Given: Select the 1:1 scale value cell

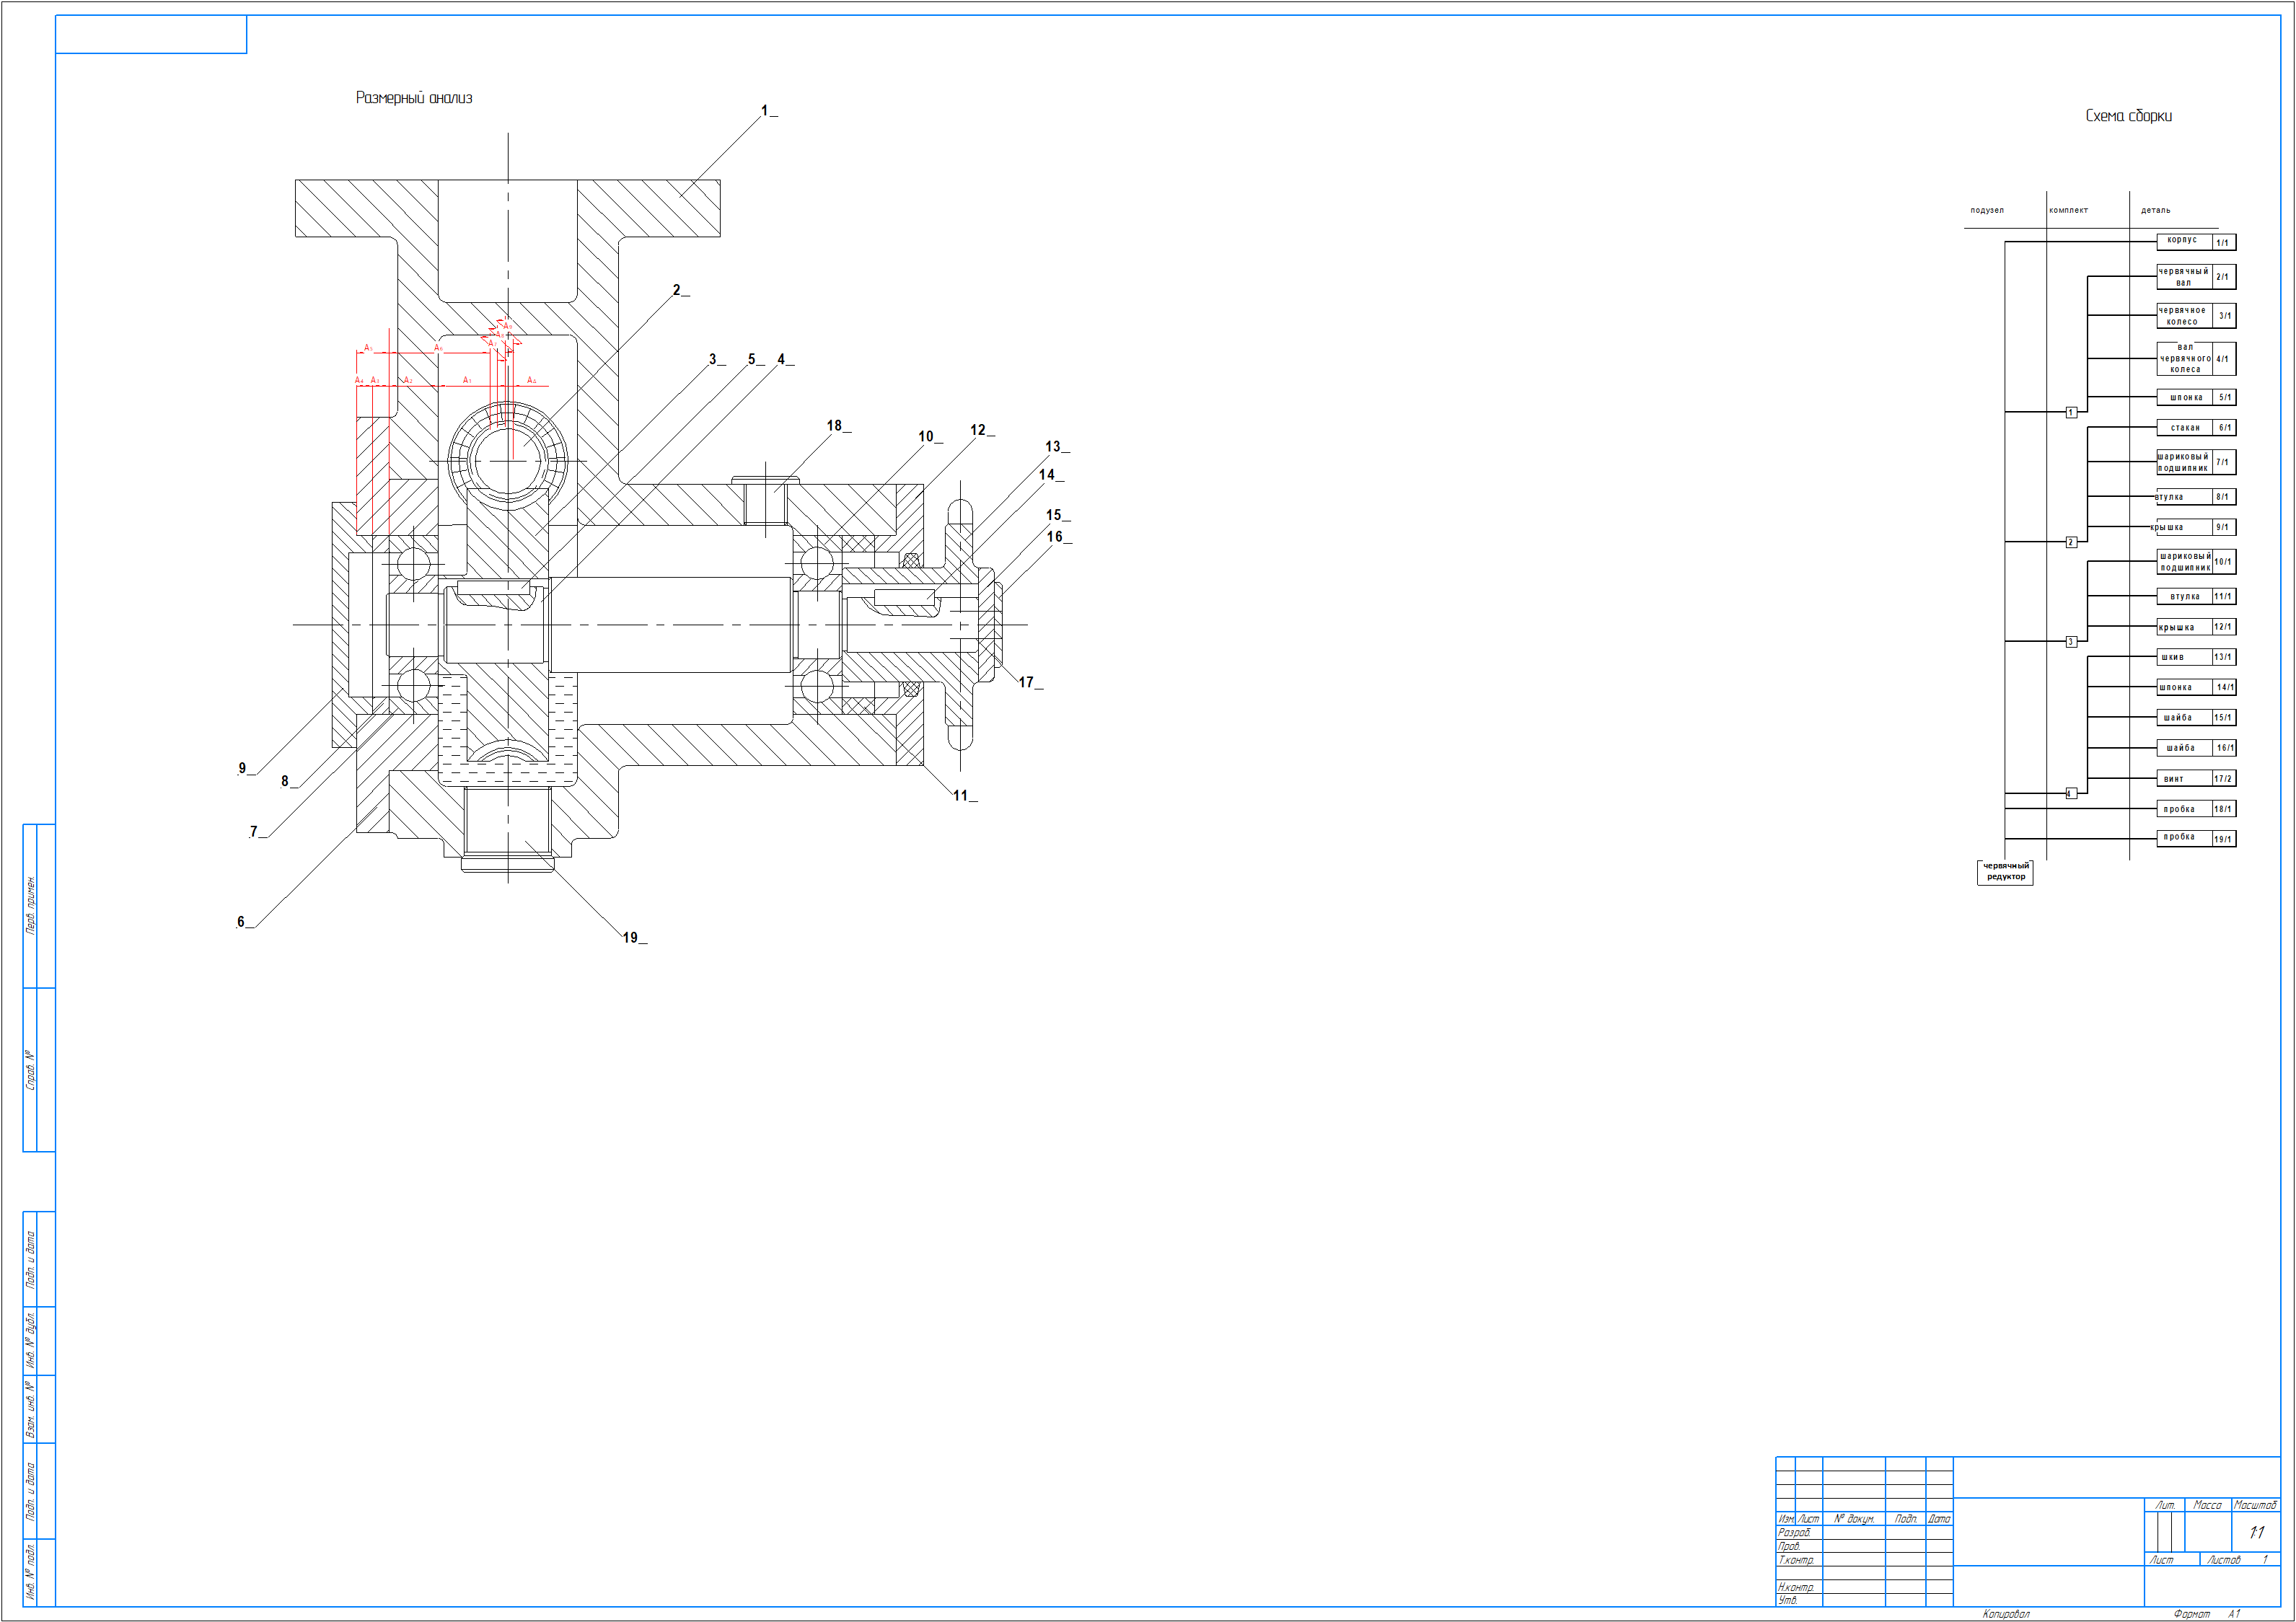Looking at the screenshot, I should coord(2256,1532).
